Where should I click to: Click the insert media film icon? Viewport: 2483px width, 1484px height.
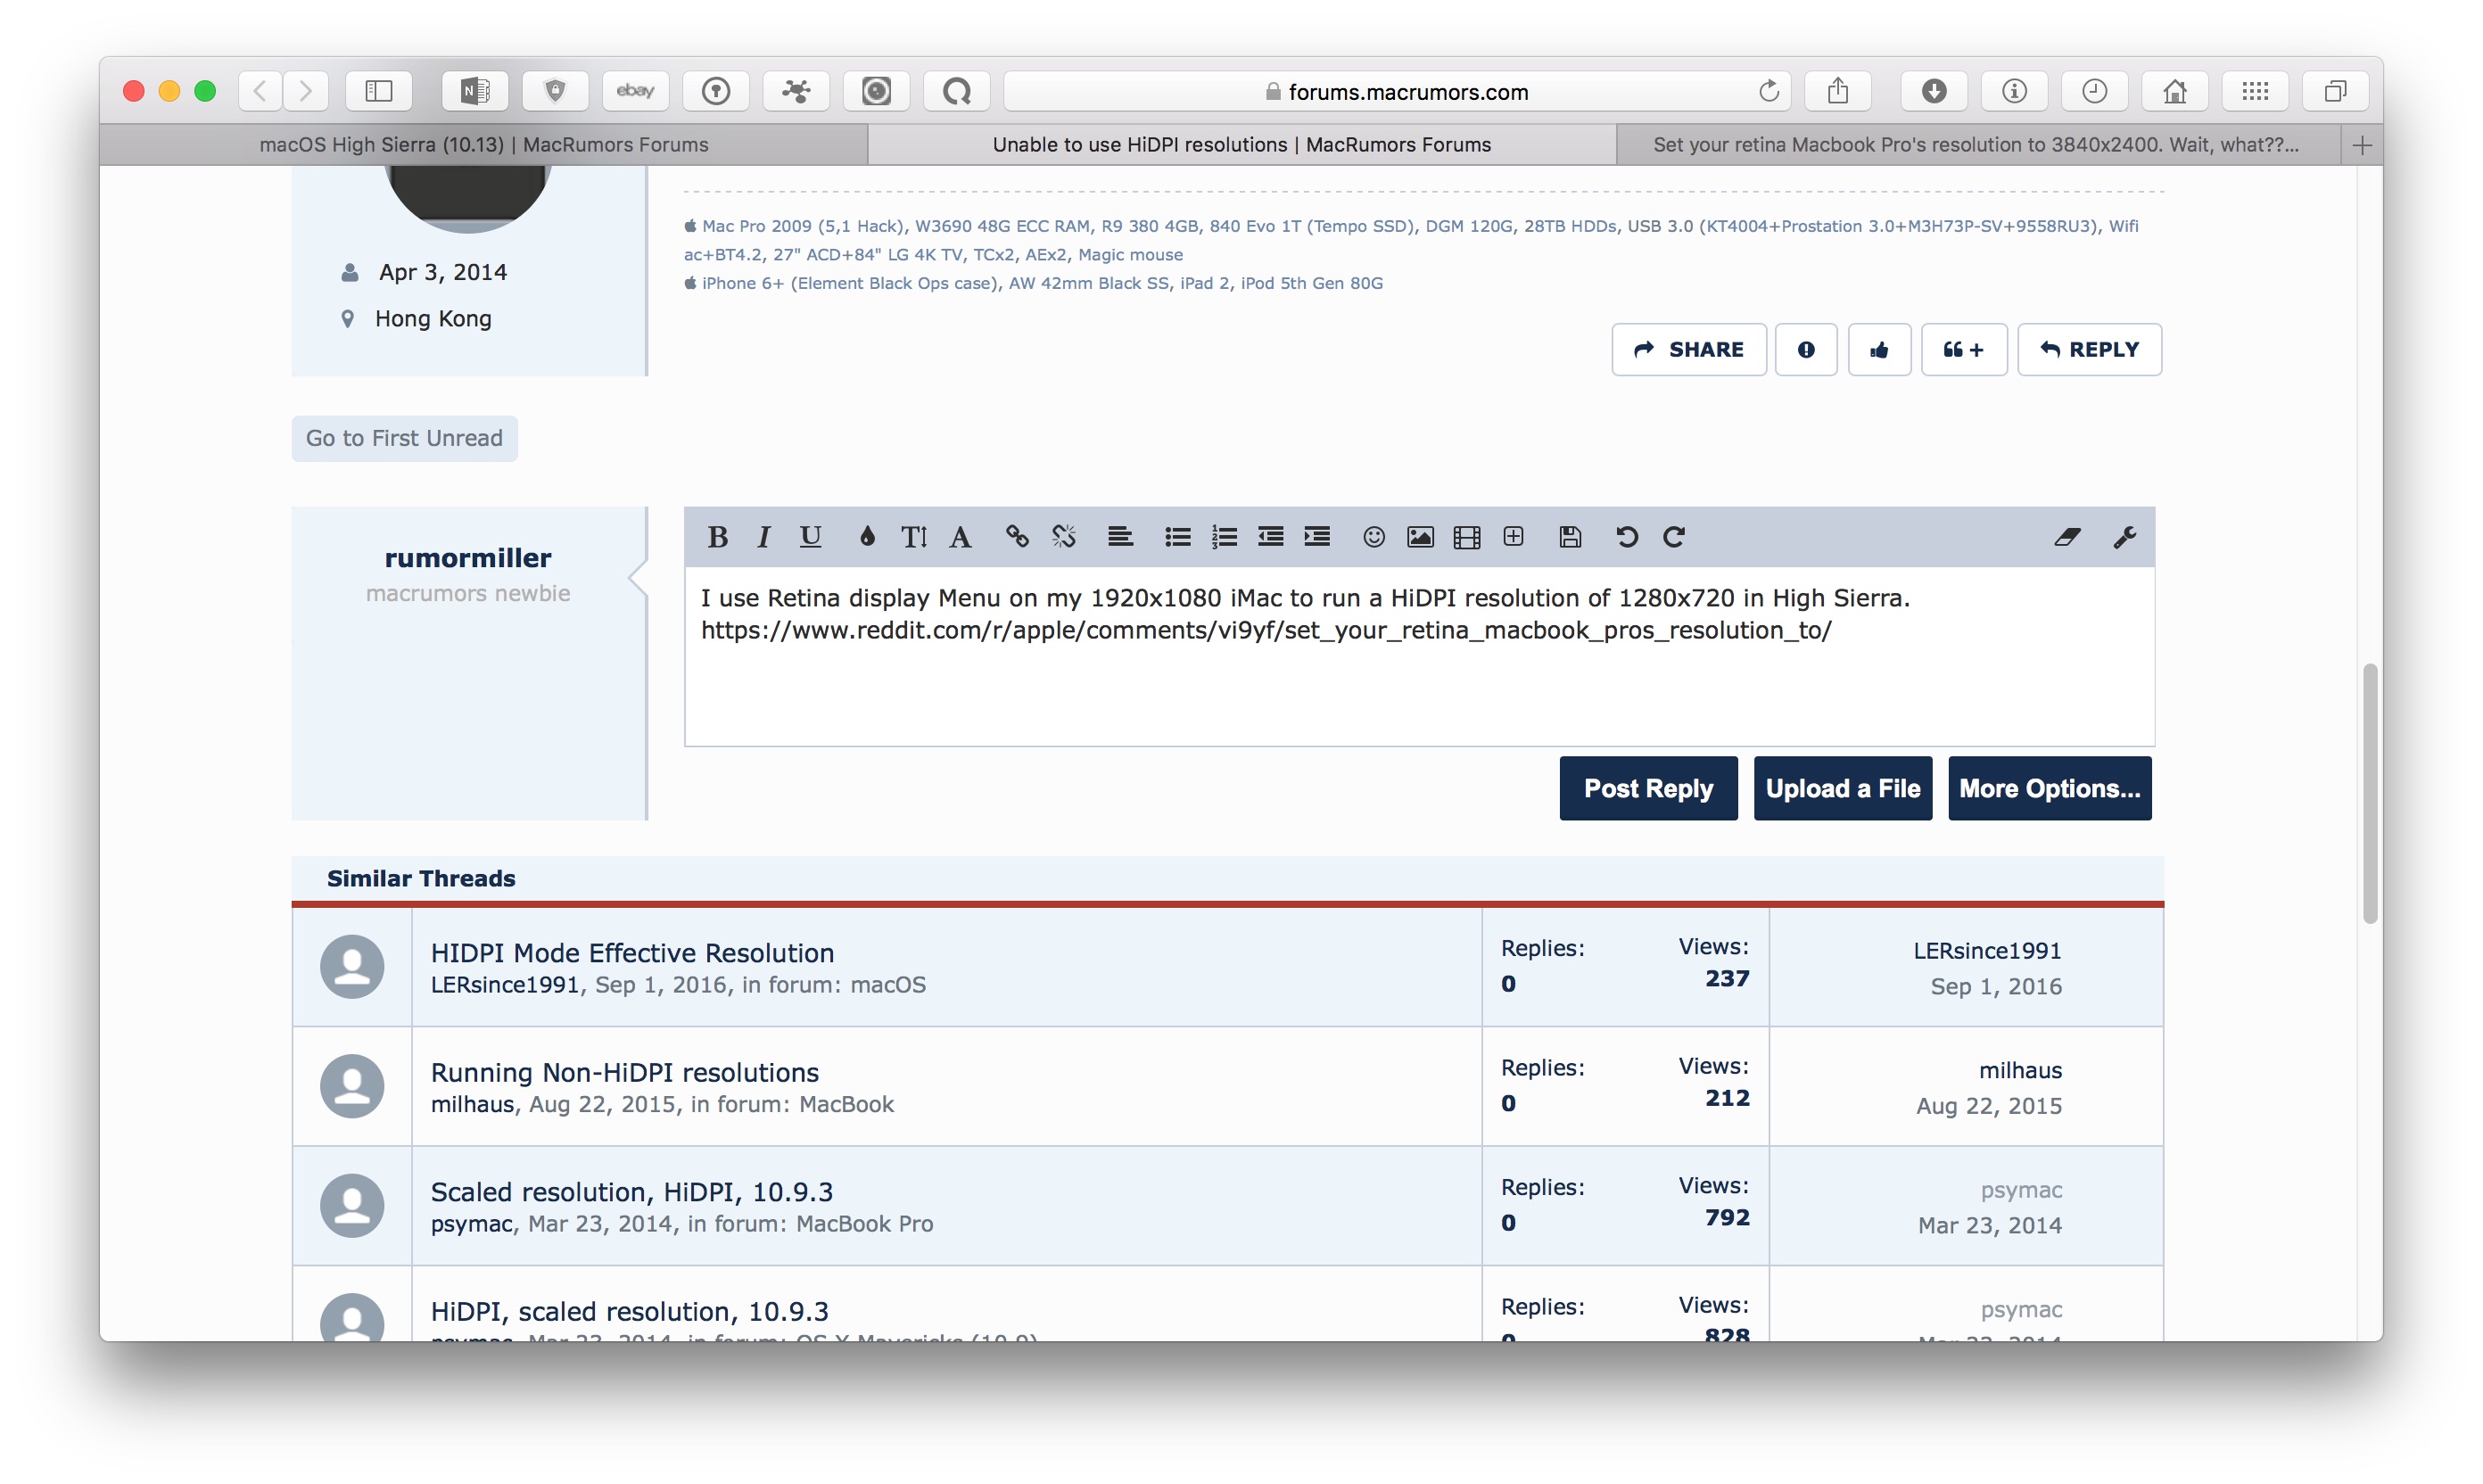1467,537
